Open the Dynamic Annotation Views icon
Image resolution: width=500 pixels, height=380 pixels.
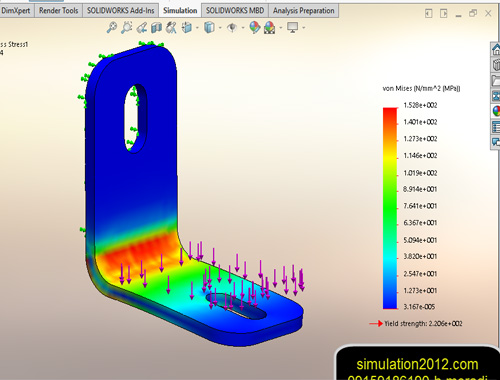171,27
